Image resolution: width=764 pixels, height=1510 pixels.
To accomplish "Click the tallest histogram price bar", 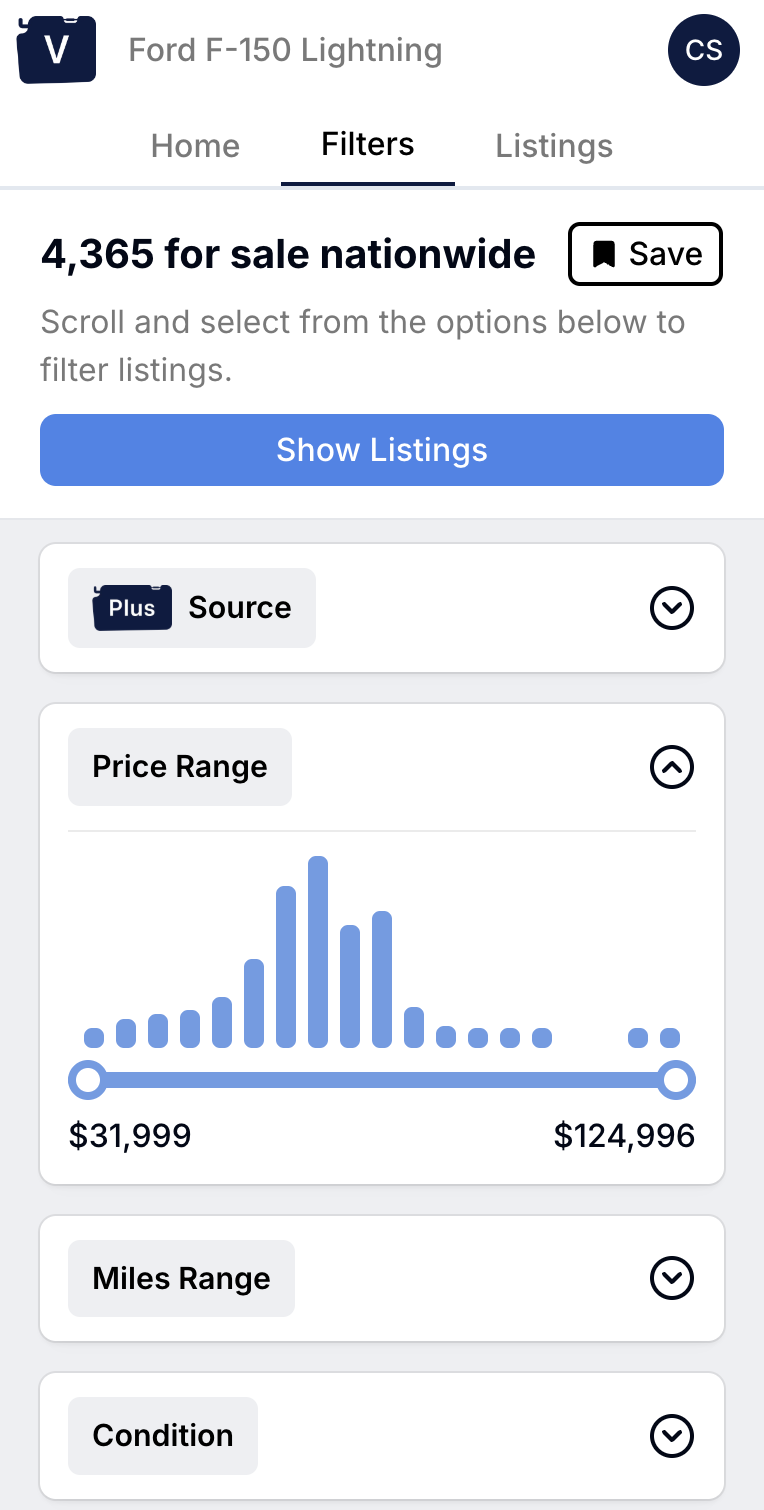I will click(x=318, y=952).
